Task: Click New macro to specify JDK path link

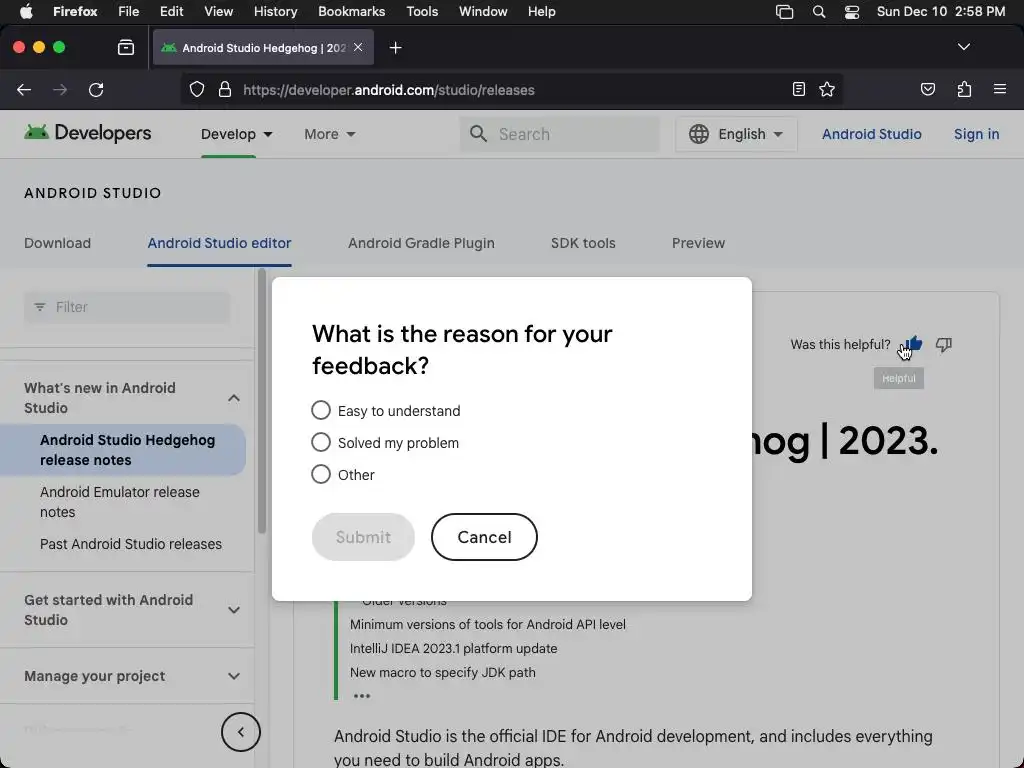Action: point(442,672)
